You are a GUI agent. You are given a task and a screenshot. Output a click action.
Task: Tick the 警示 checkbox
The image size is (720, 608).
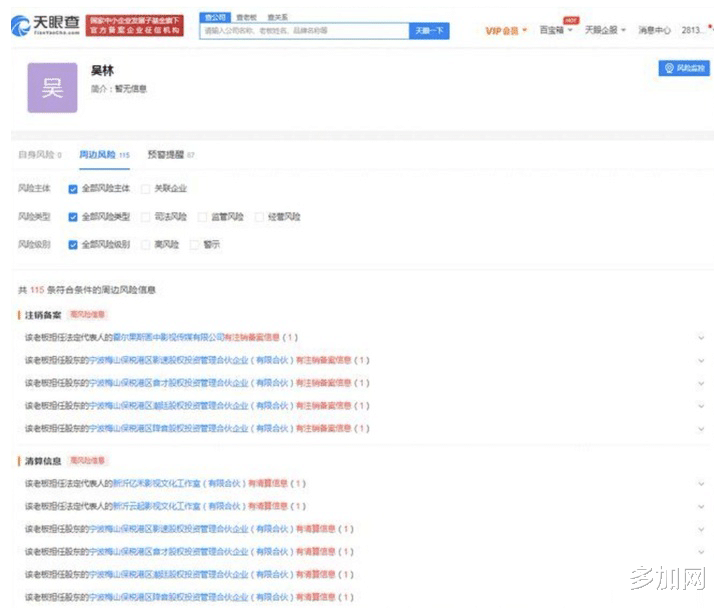(x=195, y=245)
